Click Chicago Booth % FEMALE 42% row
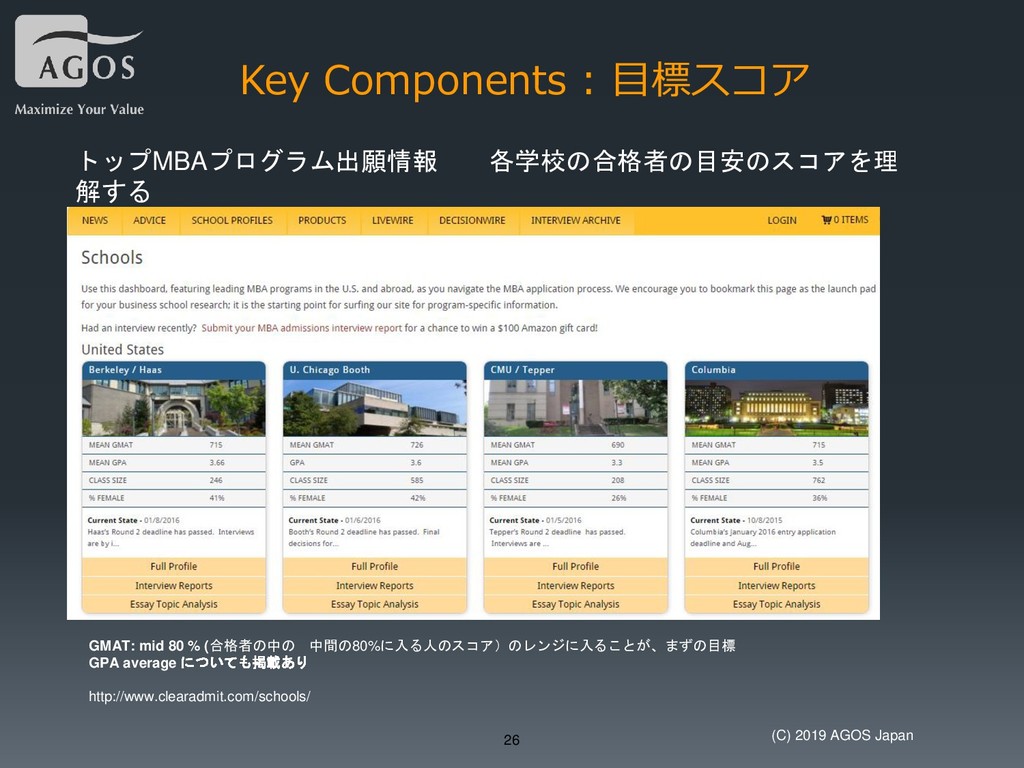This screenshot has width=1024, height=768. tap(375, 498)
